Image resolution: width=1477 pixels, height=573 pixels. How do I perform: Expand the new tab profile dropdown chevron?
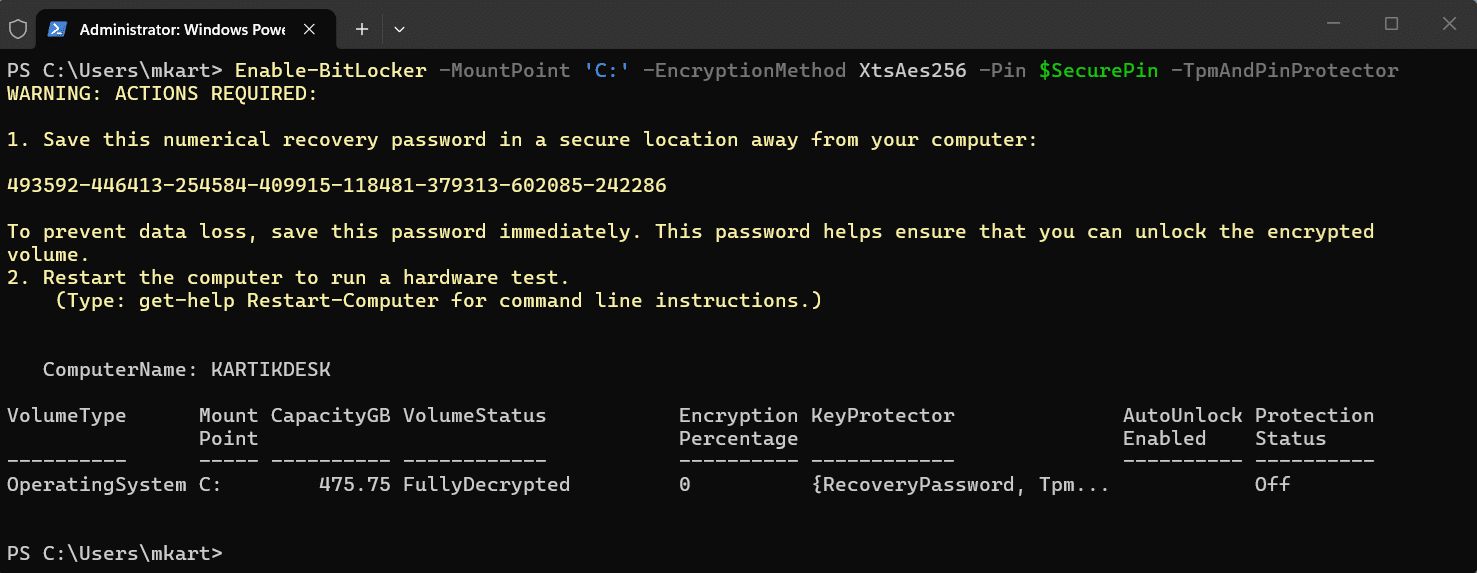399,29
